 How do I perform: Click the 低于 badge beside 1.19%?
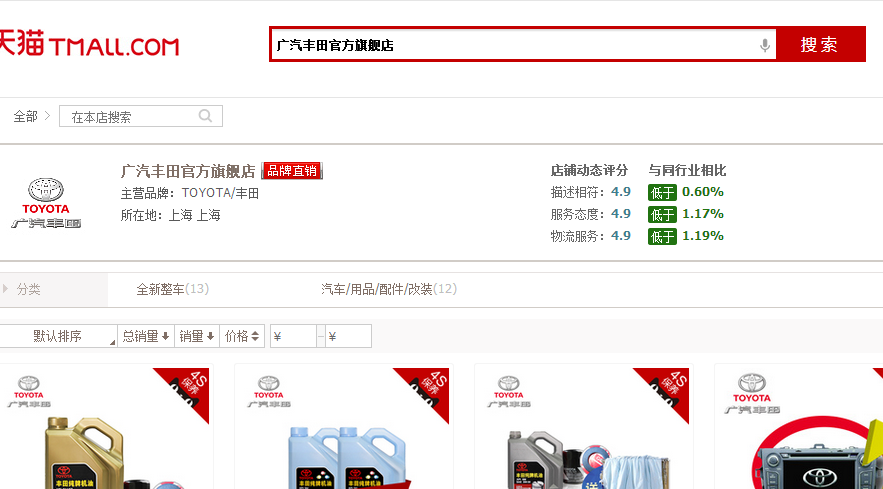(662, 237)
